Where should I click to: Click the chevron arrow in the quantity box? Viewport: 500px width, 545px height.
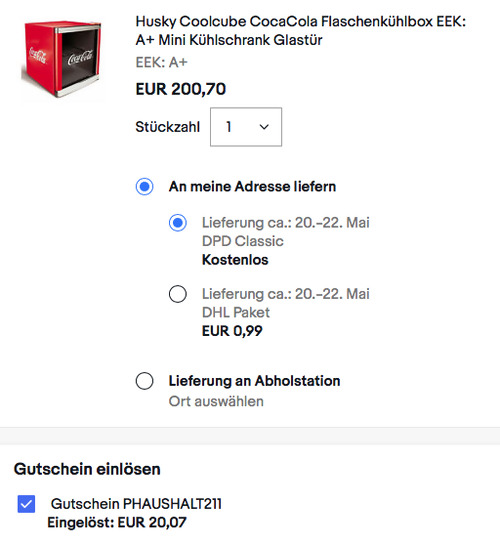[x=264, y=127]
